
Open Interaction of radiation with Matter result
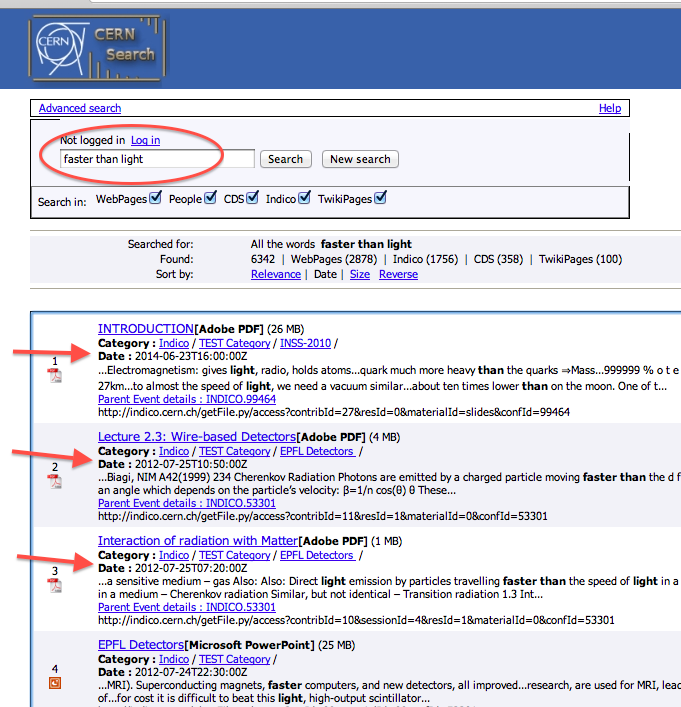(198, 541)
